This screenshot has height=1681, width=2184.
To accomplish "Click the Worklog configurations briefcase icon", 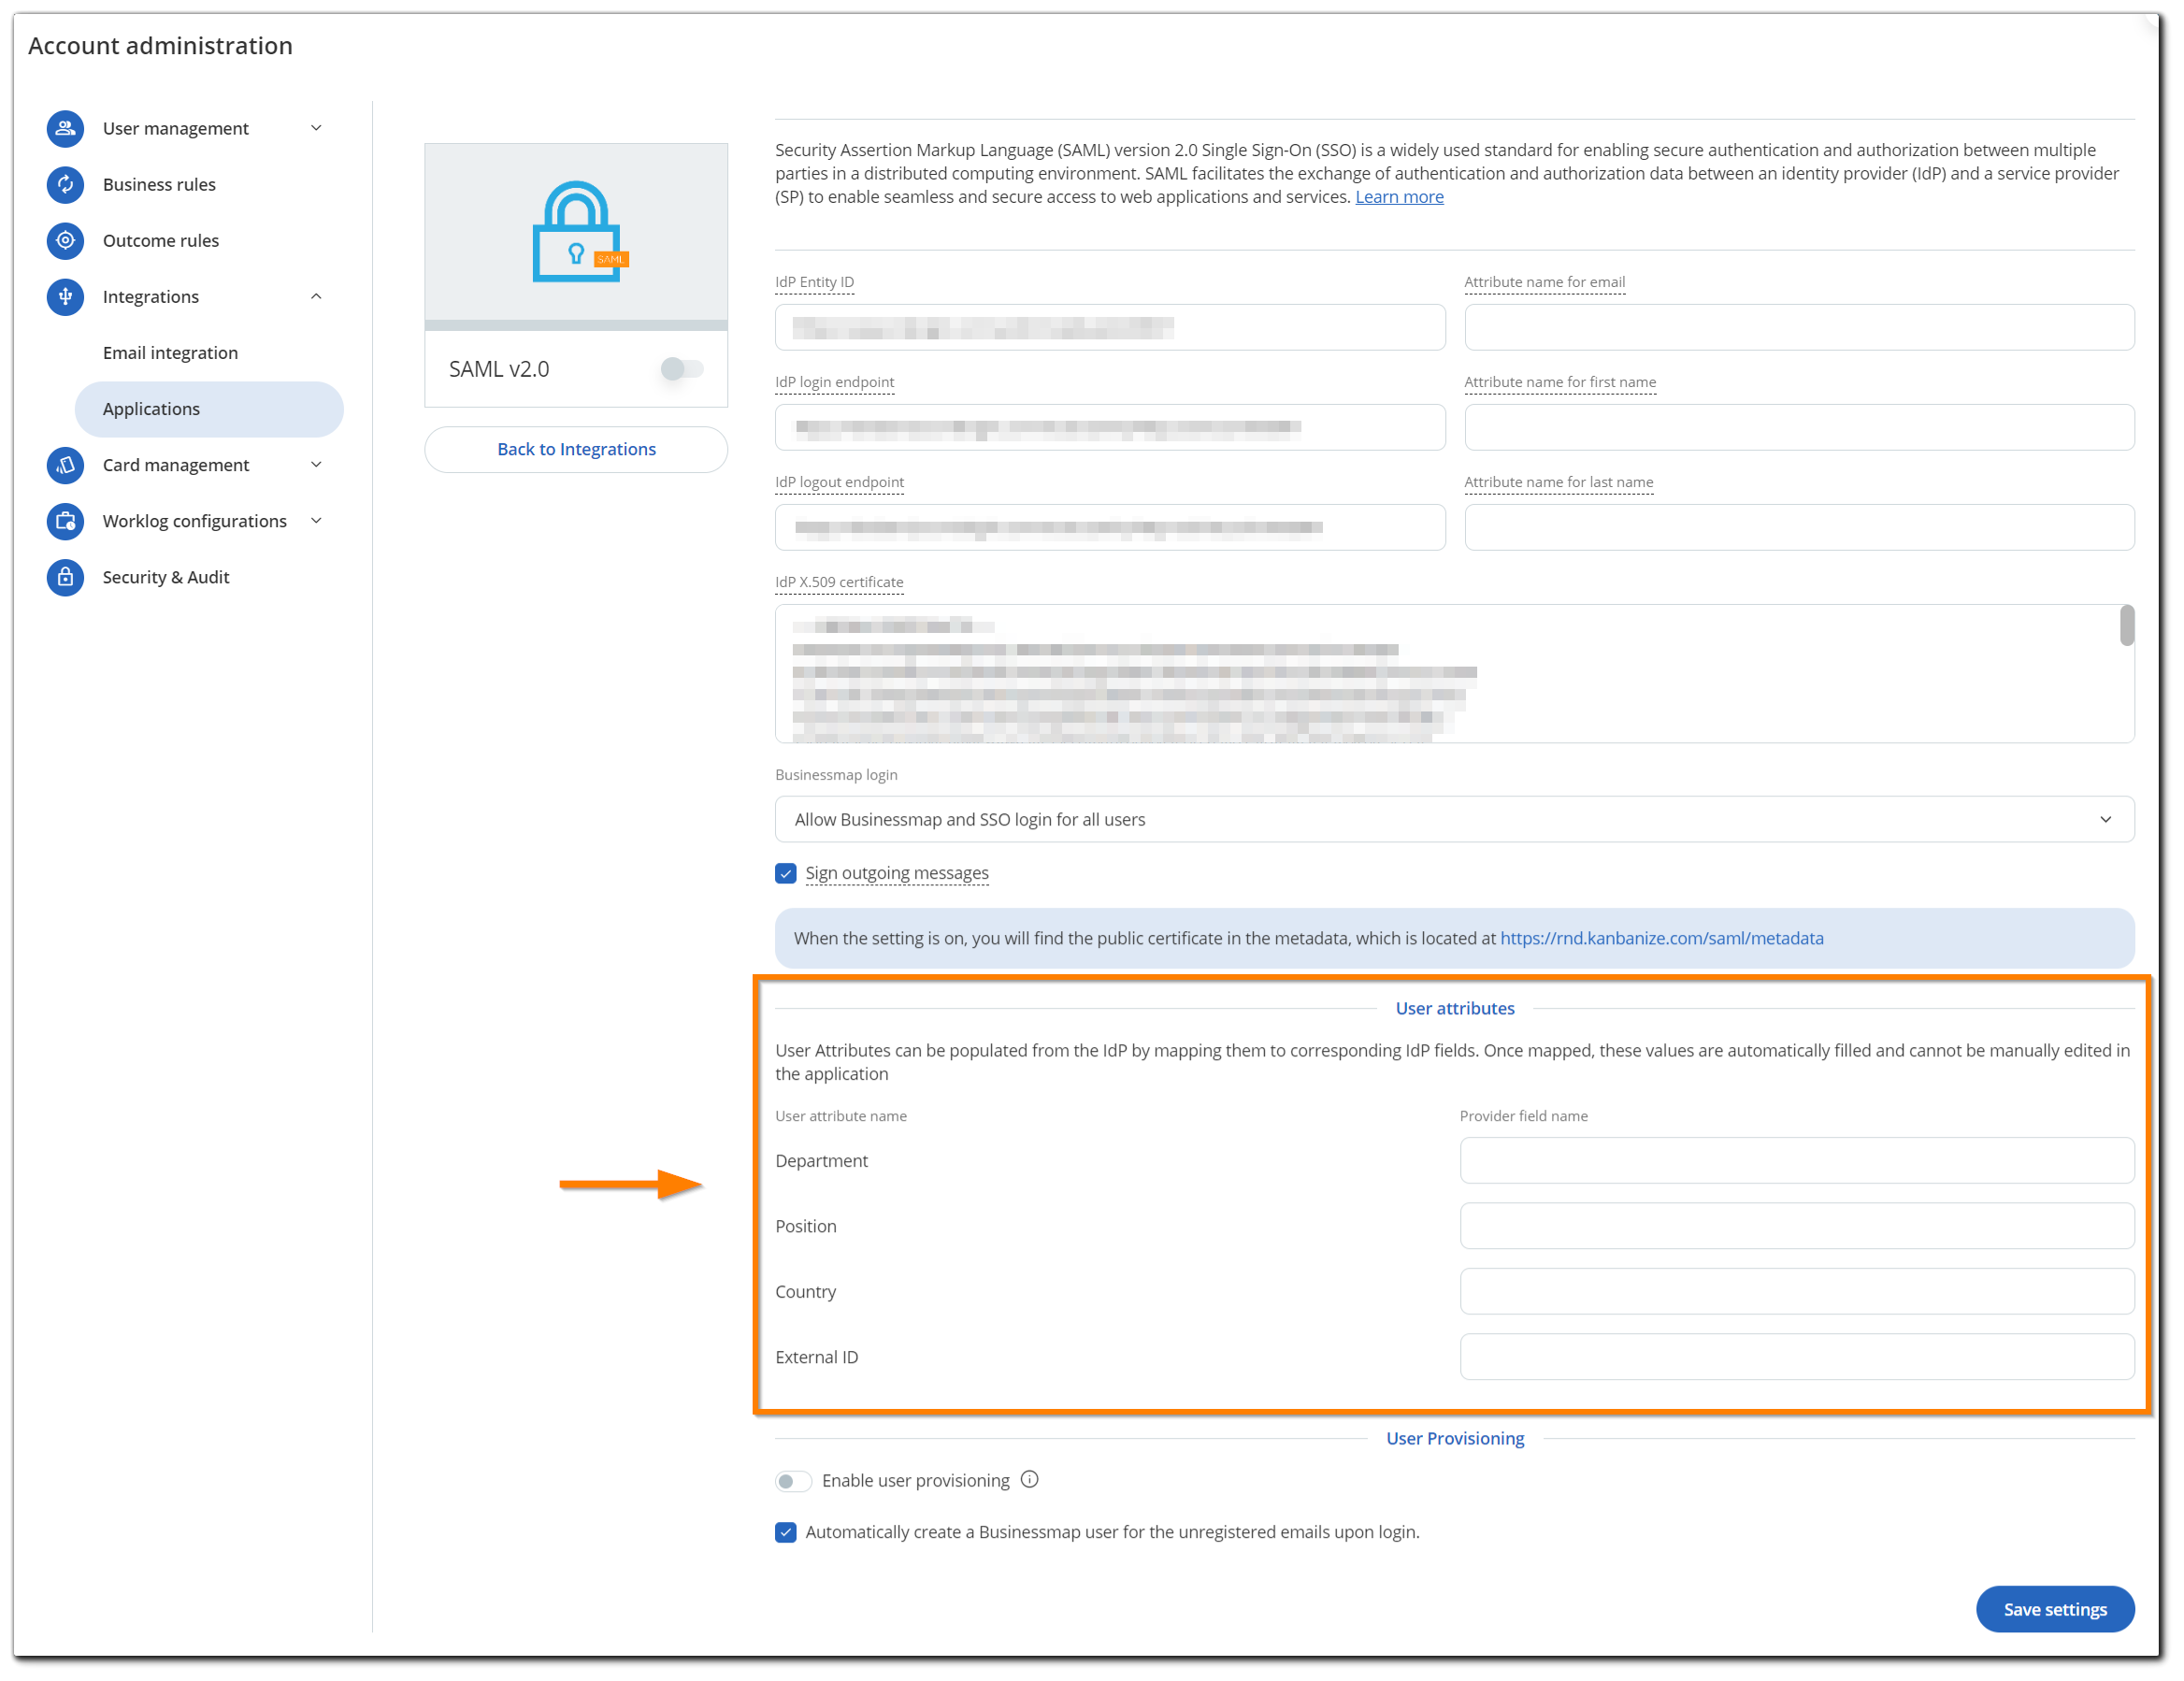I will [65, 521].
